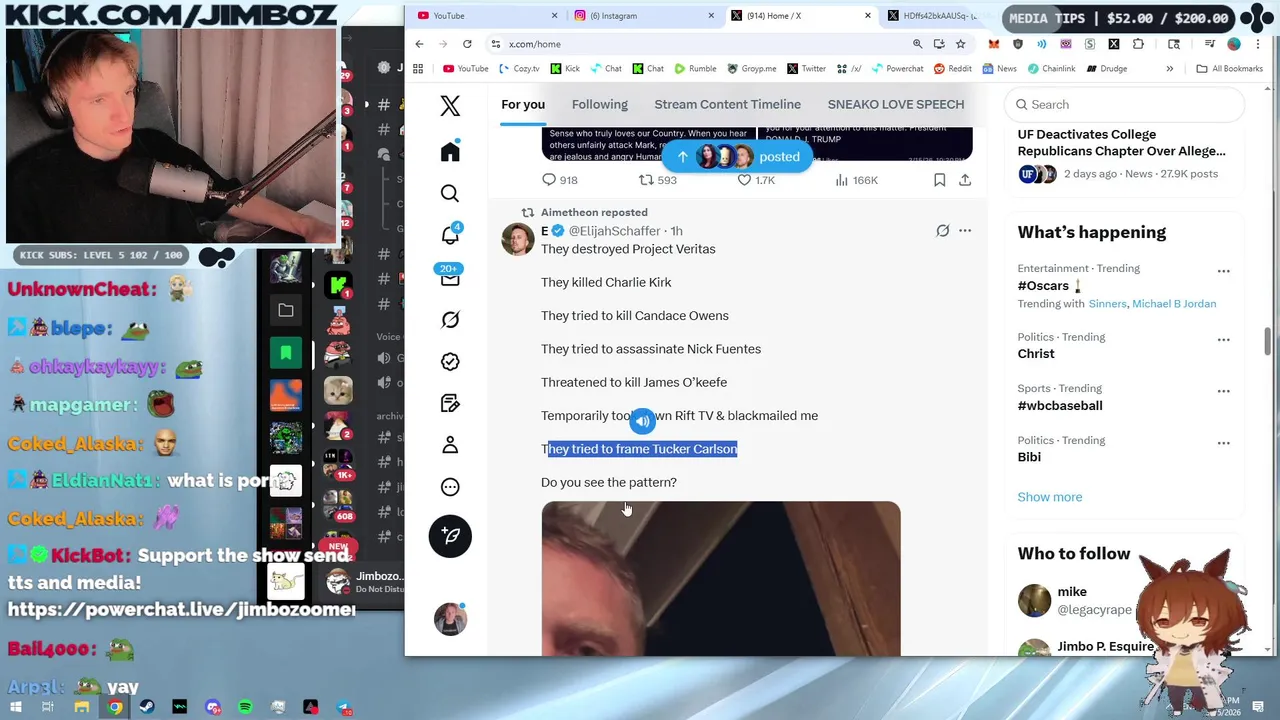Reply to the post with 918 comments

point(559,180)
